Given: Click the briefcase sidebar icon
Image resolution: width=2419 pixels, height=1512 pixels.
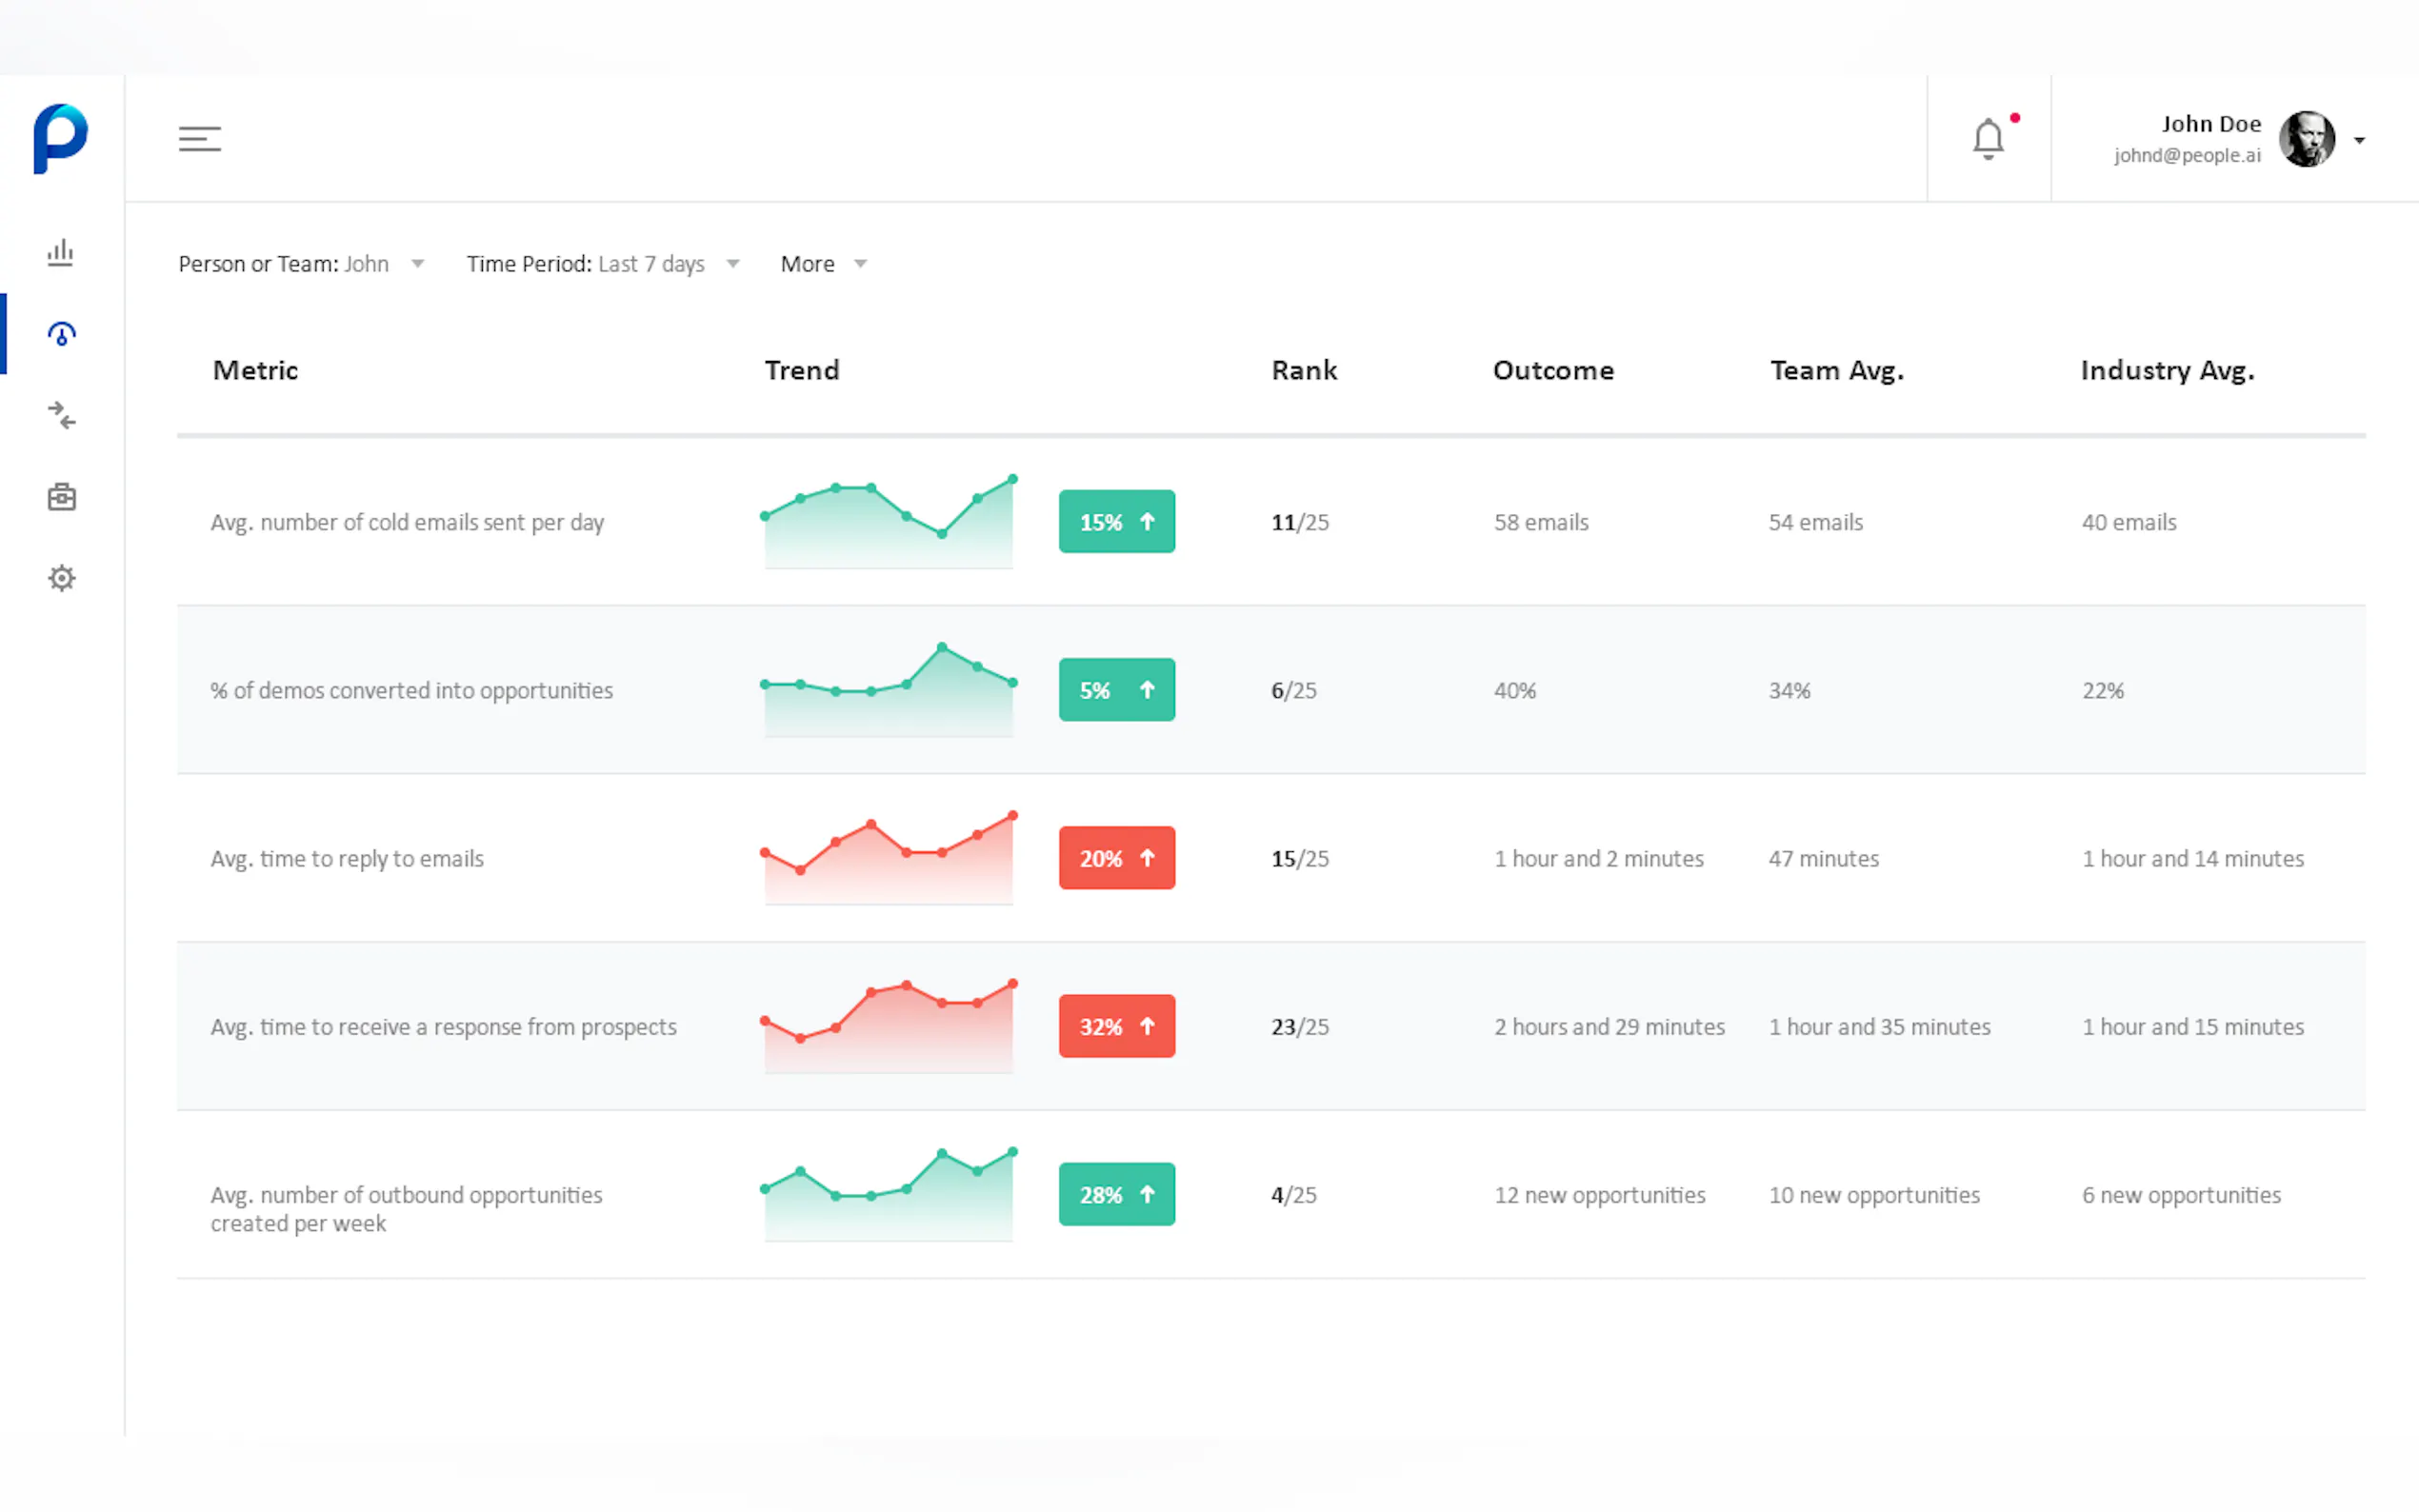Looking at the screenshot, I should point(62,497).
